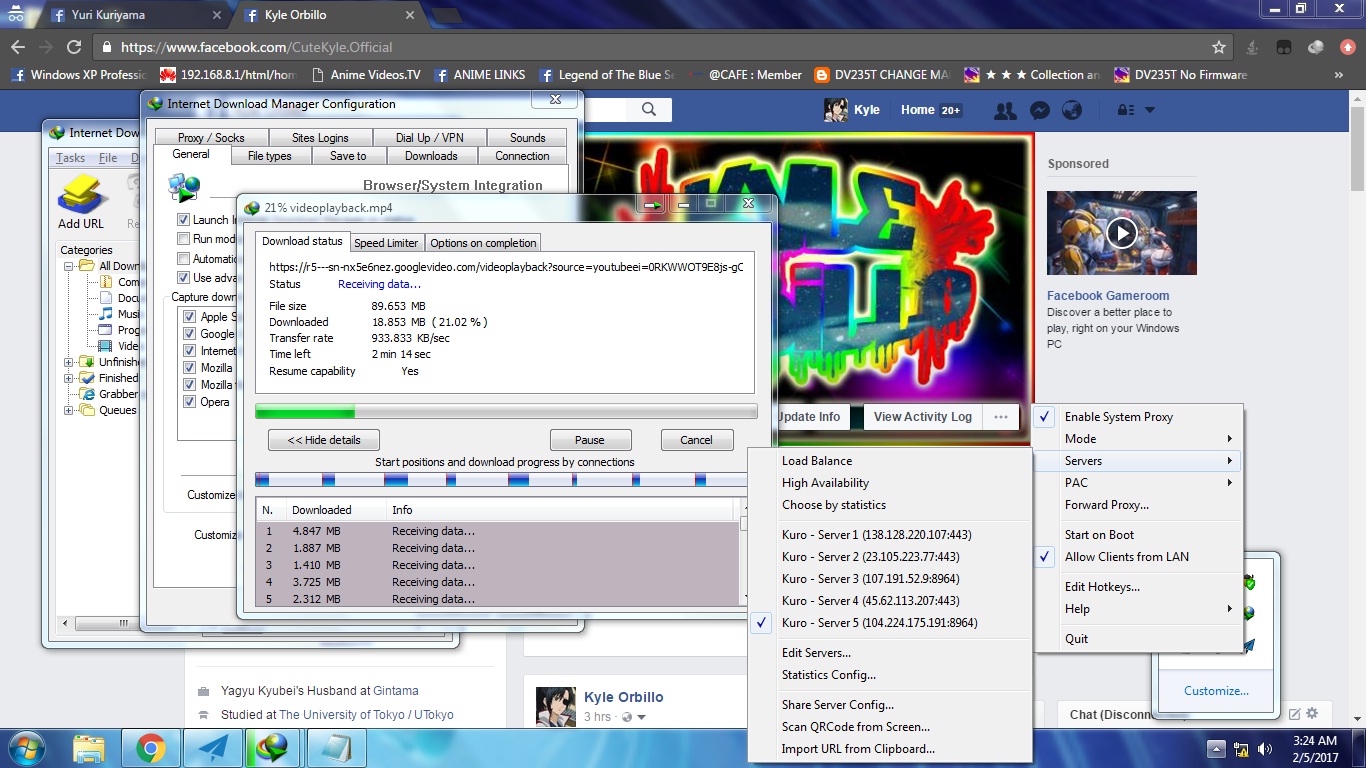
Task: Toggle the Google Chrome capture checkbox
Action: pos(190,334)
